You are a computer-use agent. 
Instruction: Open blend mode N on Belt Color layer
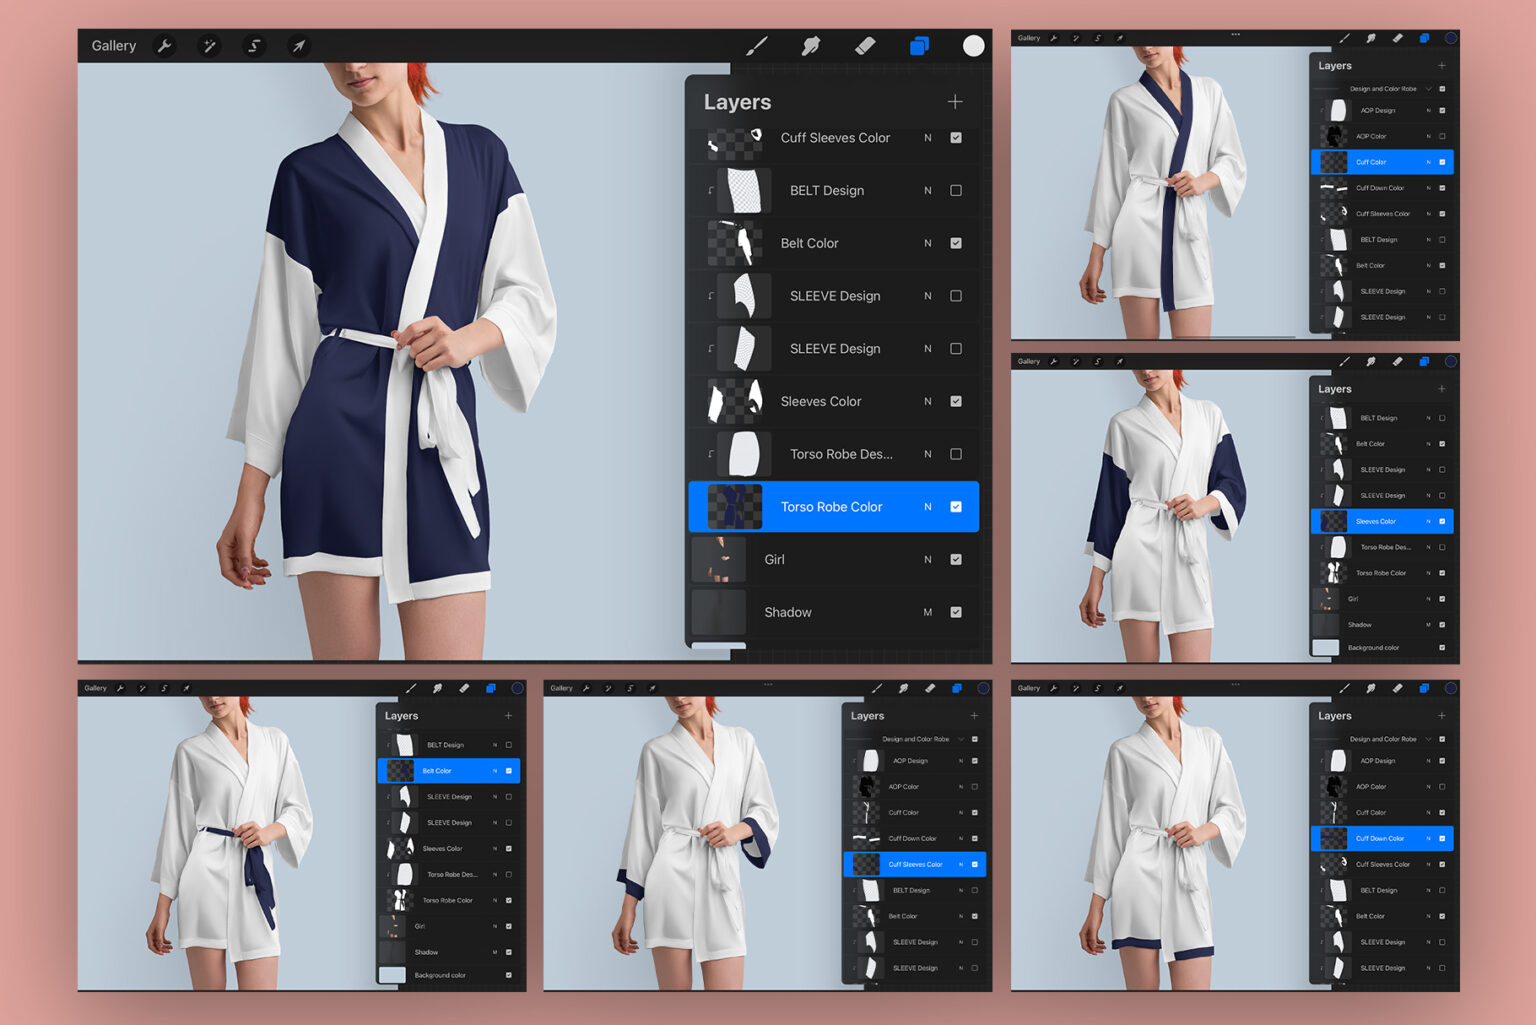pyautogui.click(x=927, y=243)
